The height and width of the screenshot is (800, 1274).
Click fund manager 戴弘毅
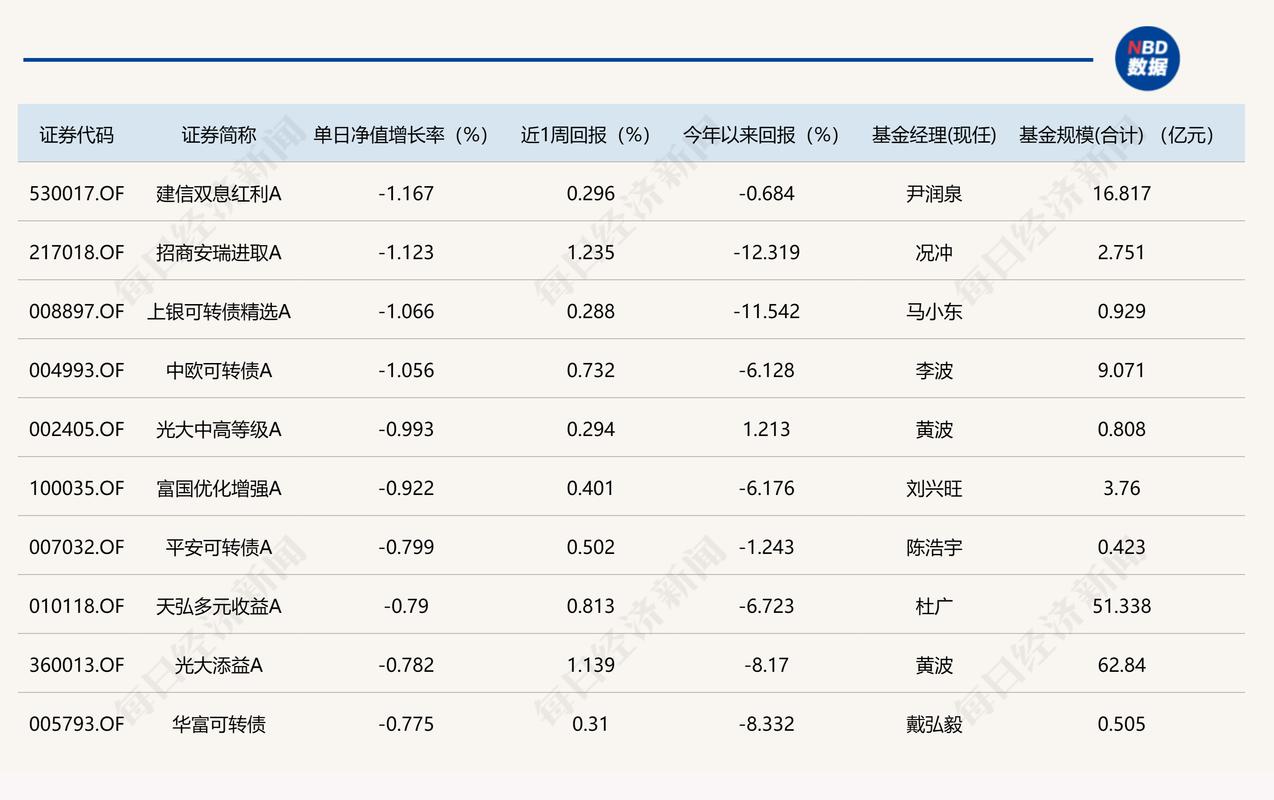pyautogui.click(x=932, y=723)
